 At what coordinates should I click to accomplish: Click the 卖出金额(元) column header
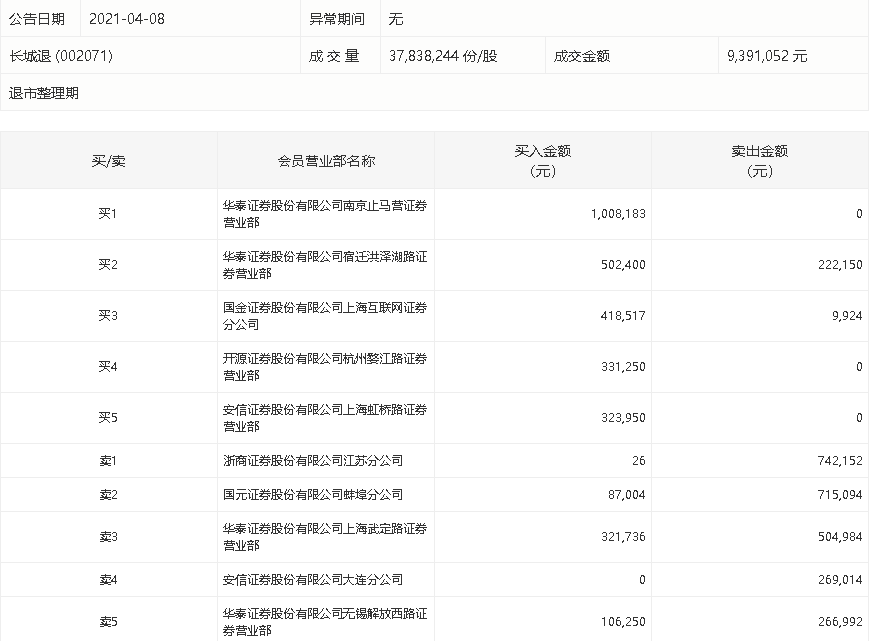[760, 161]
